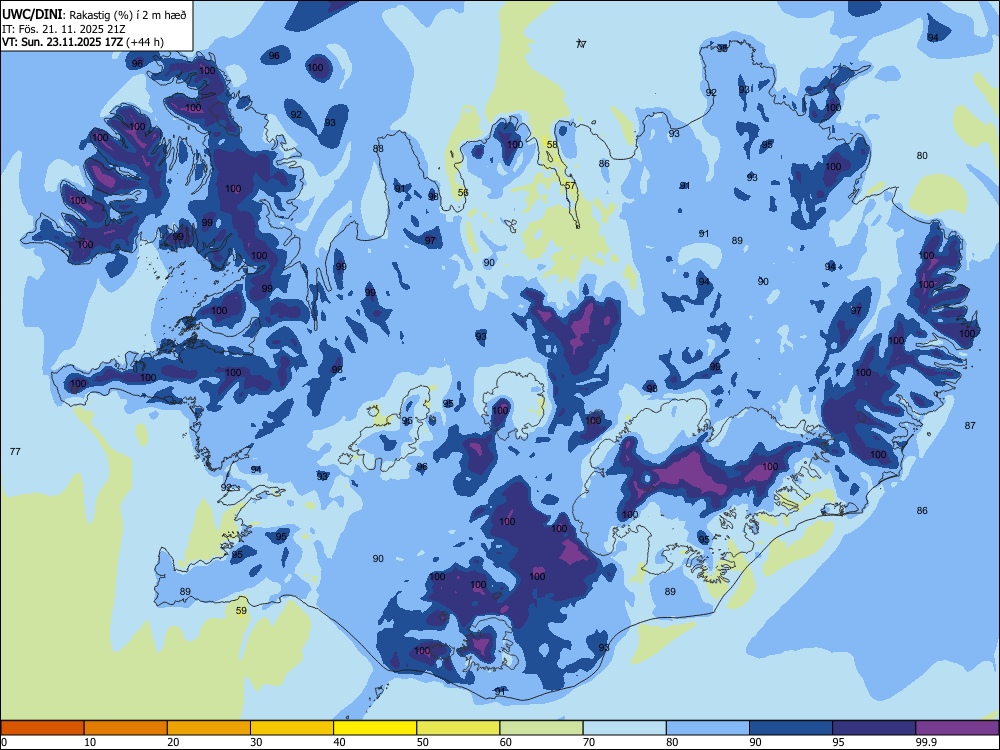Pick the 50–60 pale yellow legend swatch
Screen dimensions: 1000x750
click(x=458, y=728)
